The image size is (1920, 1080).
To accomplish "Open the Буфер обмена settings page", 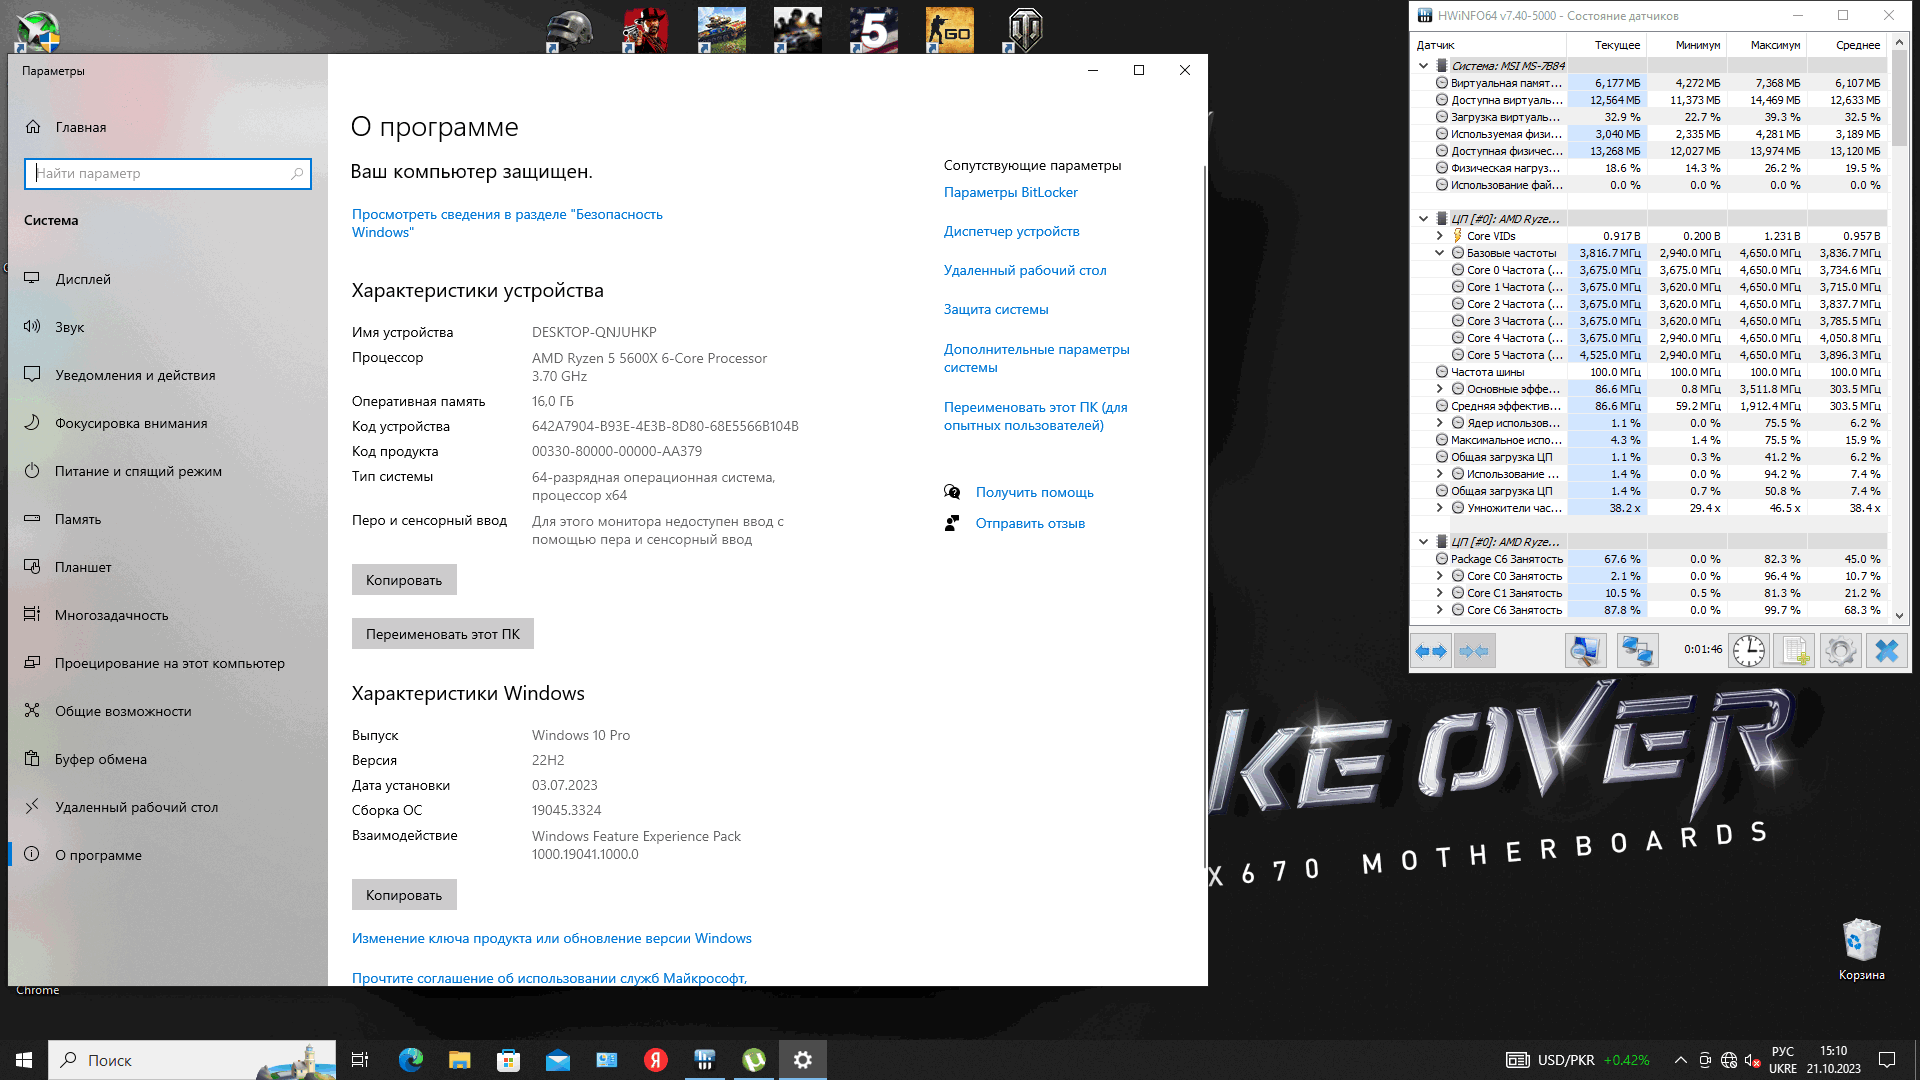I will tap(168, 759).
